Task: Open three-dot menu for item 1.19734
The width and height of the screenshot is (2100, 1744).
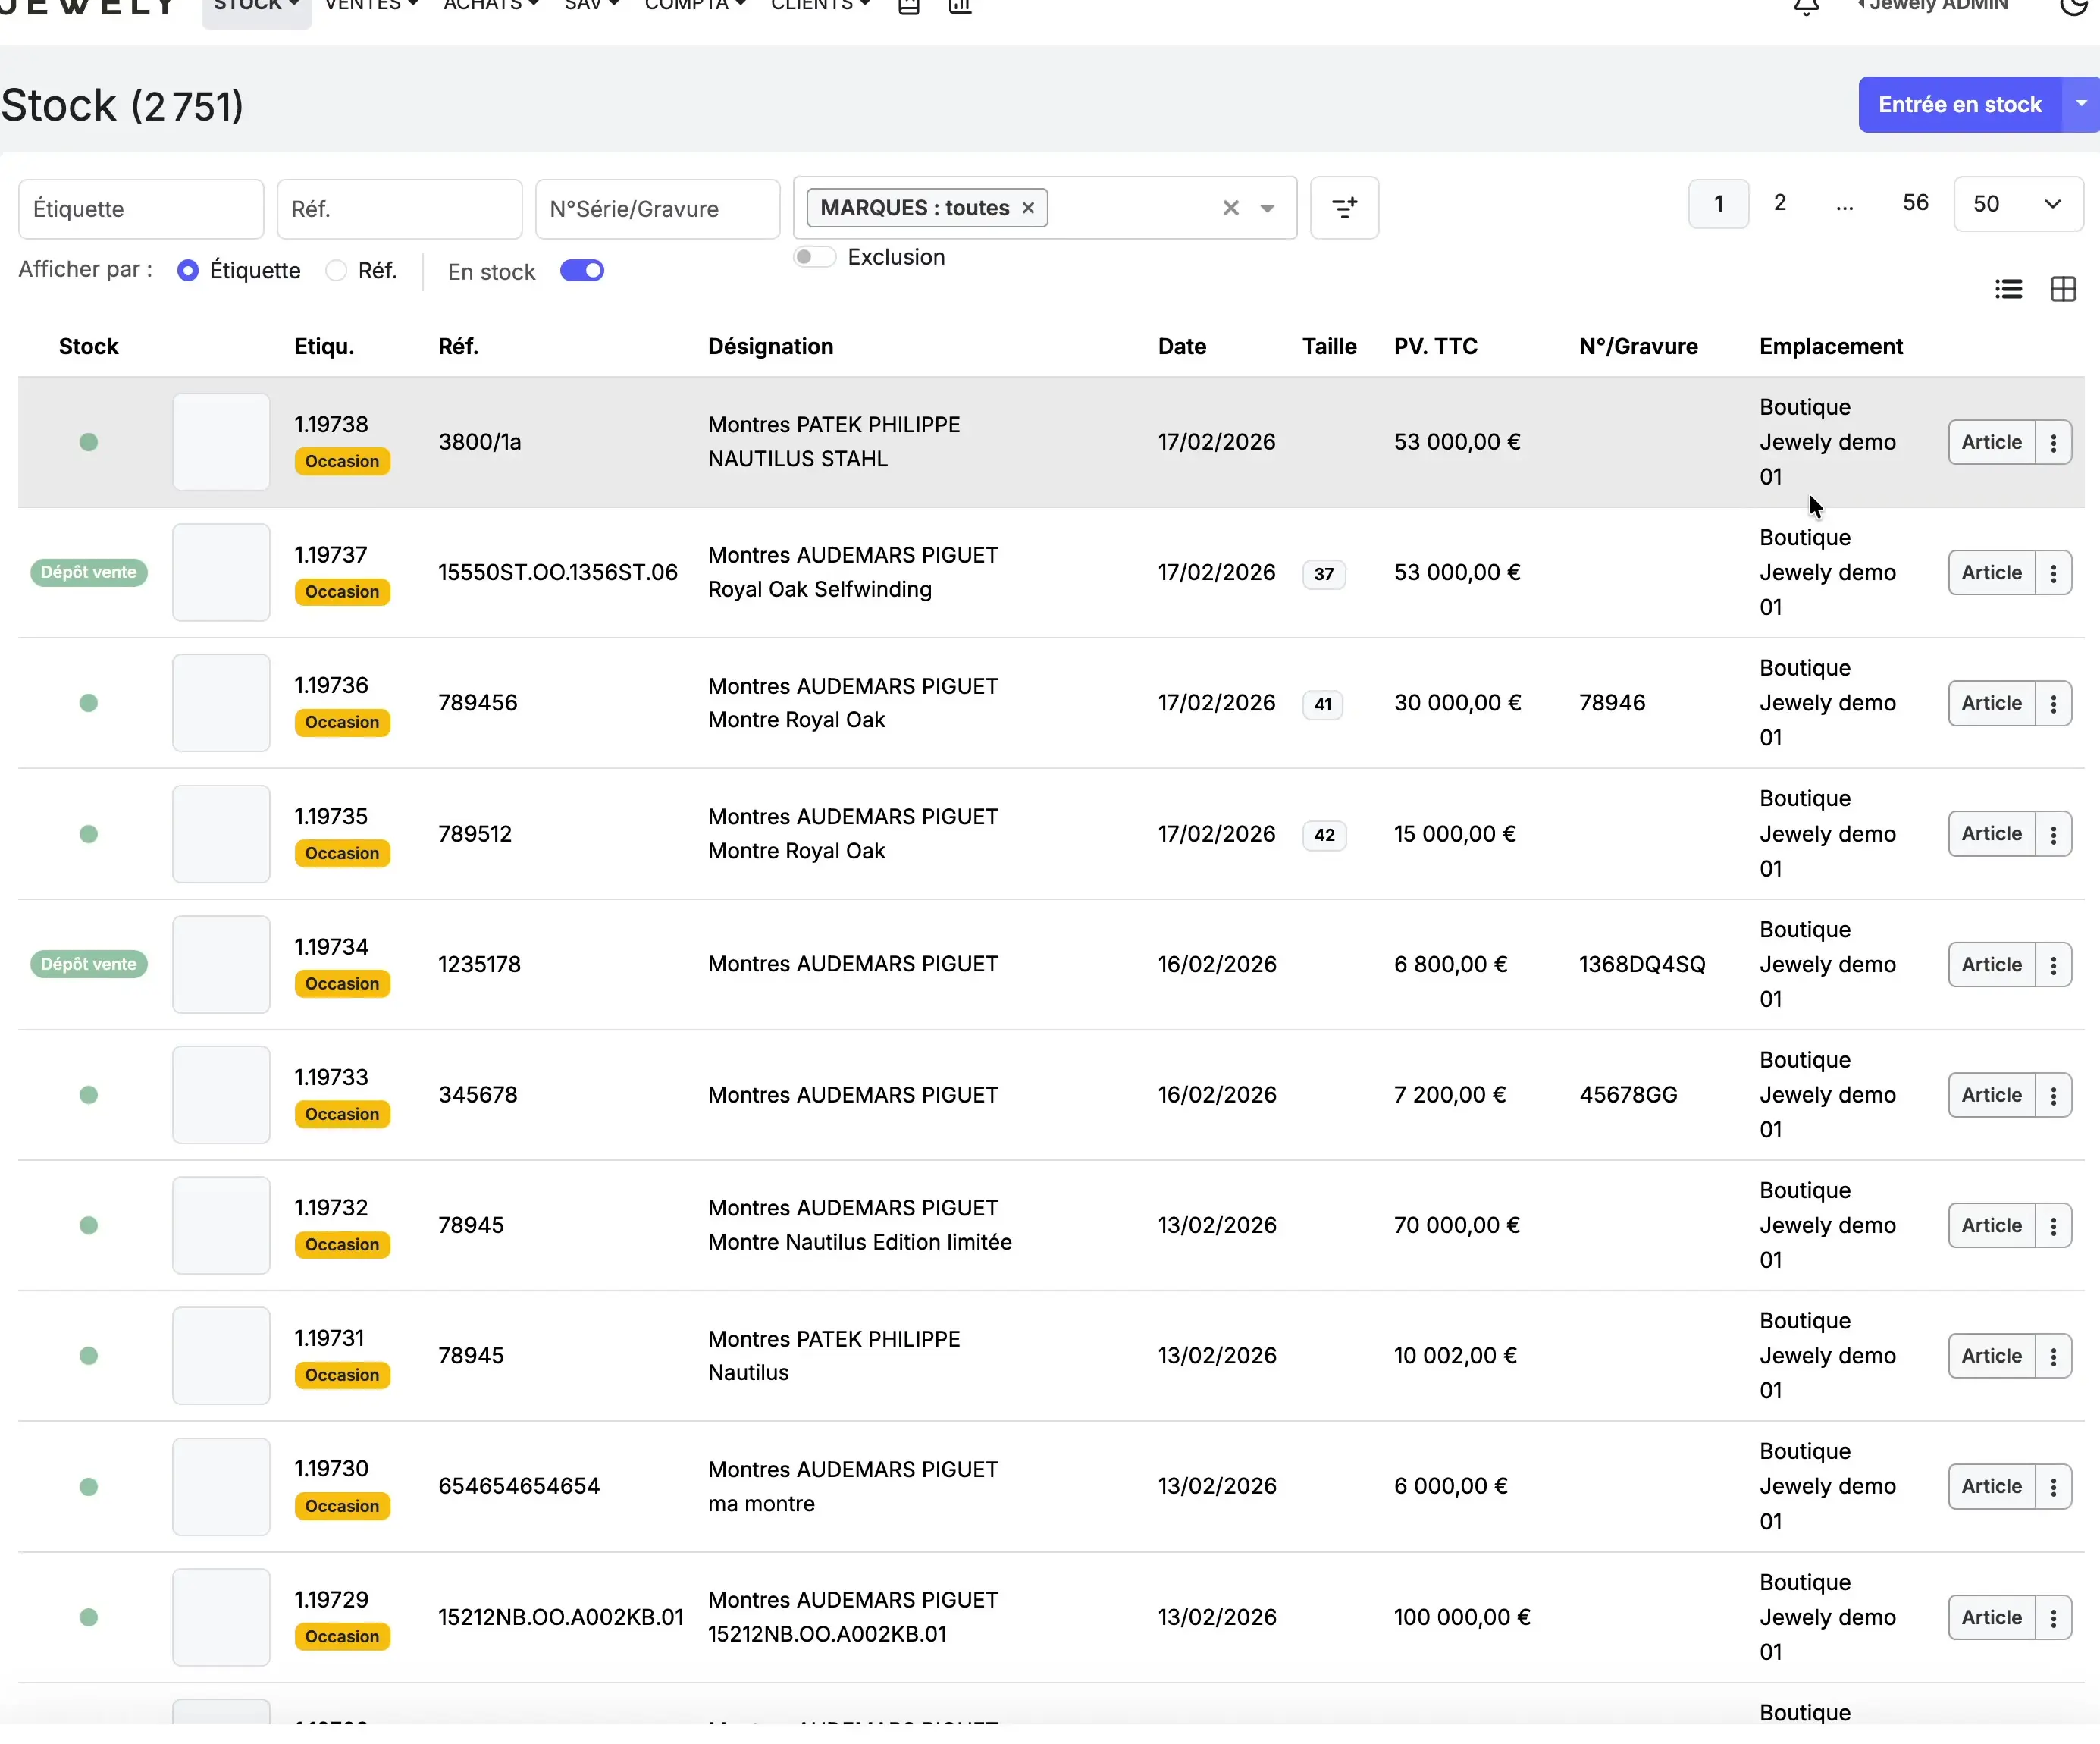Action: coord(2053,965)
